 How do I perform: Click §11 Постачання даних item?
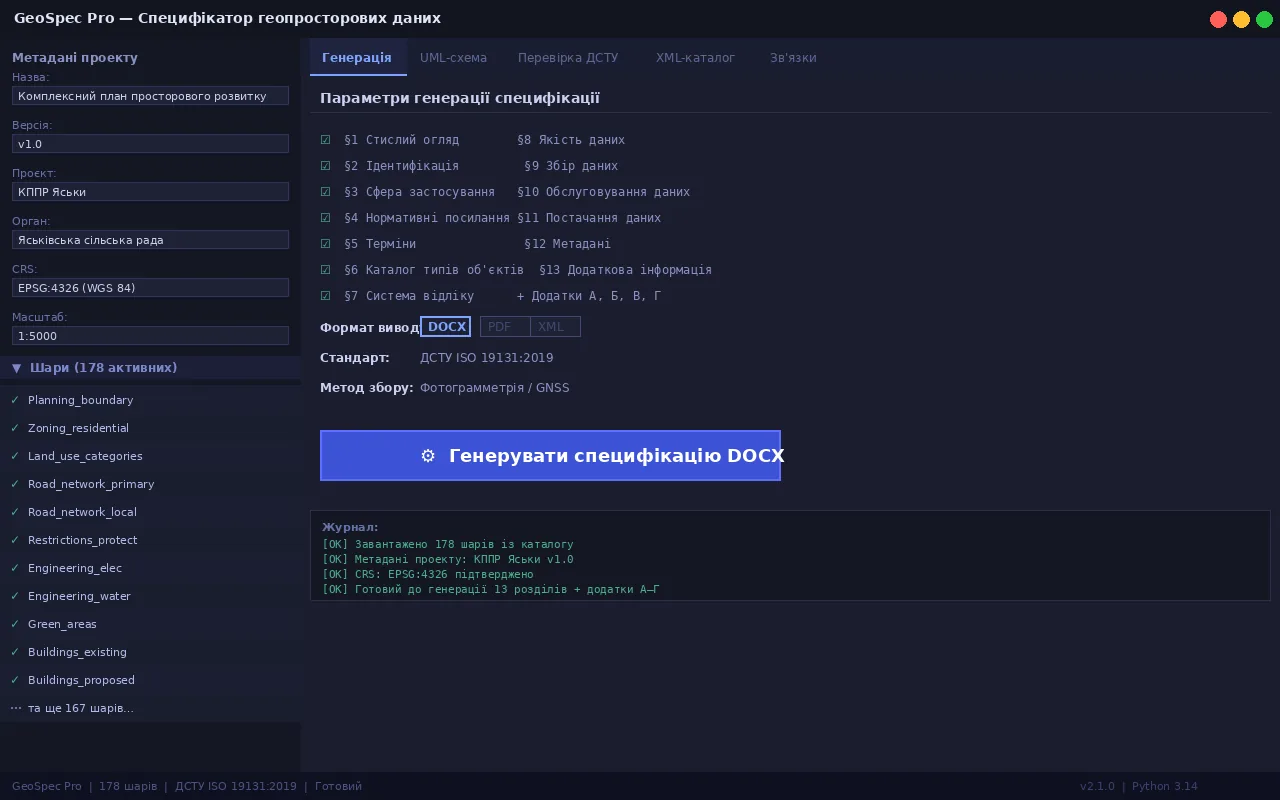coord(589,218)
